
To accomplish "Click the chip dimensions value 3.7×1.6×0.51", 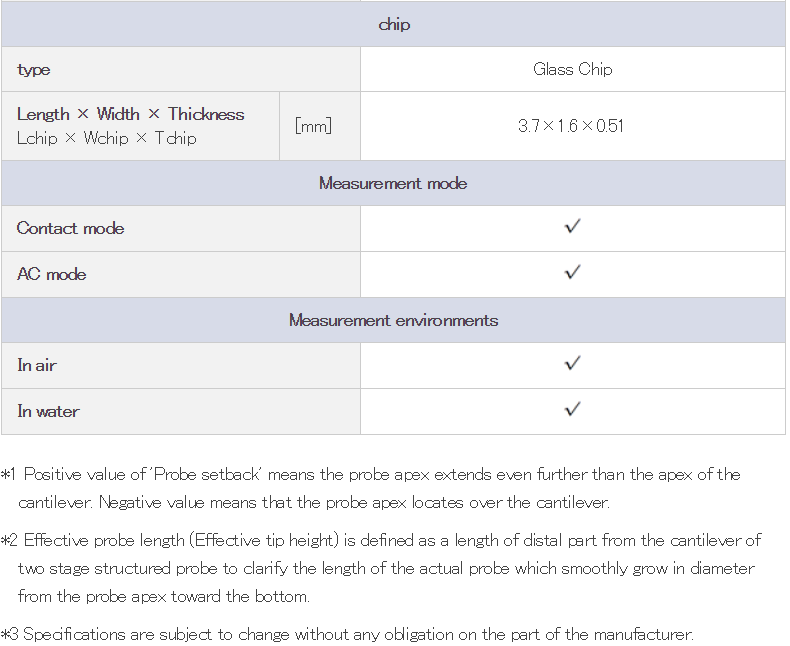I will [571, 126].
